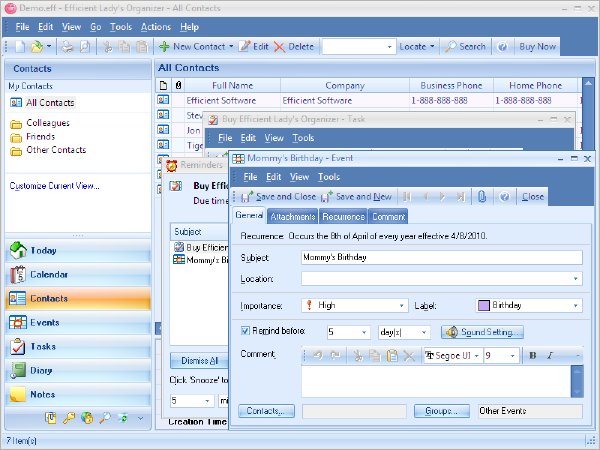This screenshot has width=600, height=450.
Task: Open the Label Birthday dropdown
Action: [x=575, y=306]
